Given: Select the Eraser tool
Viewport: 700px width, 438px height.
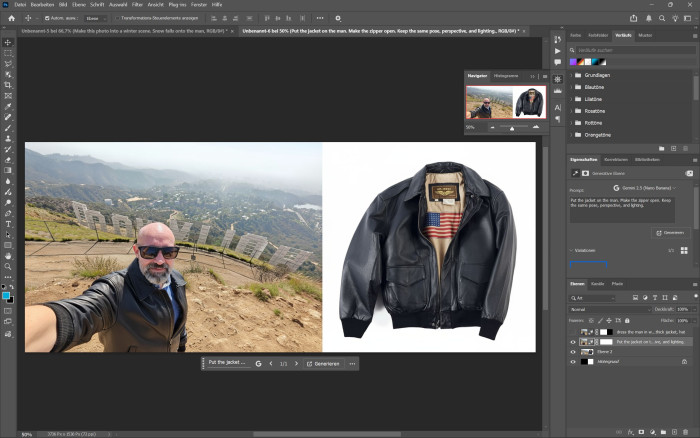Looking at the screenshot, I should pos(8,160).
